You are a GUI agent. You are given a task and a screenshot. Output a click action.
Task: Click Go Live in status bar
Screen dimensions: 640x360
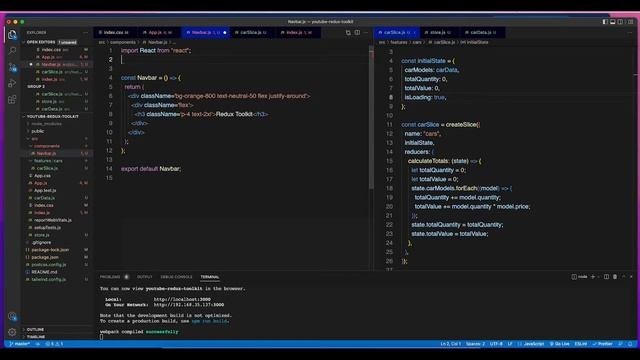click(560, 344)
